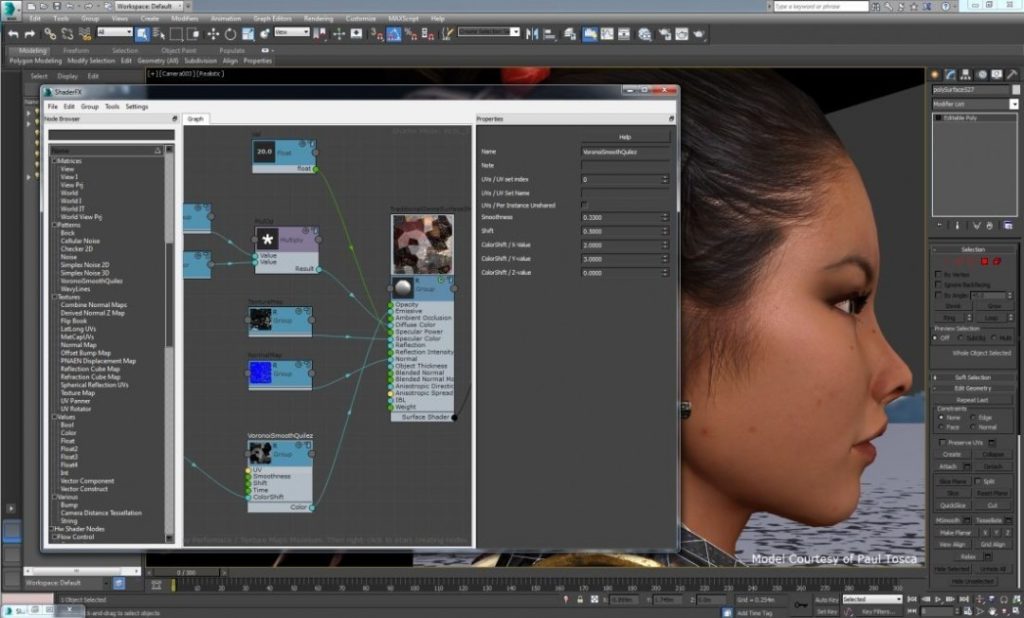Enable the Ignore Backfacing checkbox

(938, 285)
